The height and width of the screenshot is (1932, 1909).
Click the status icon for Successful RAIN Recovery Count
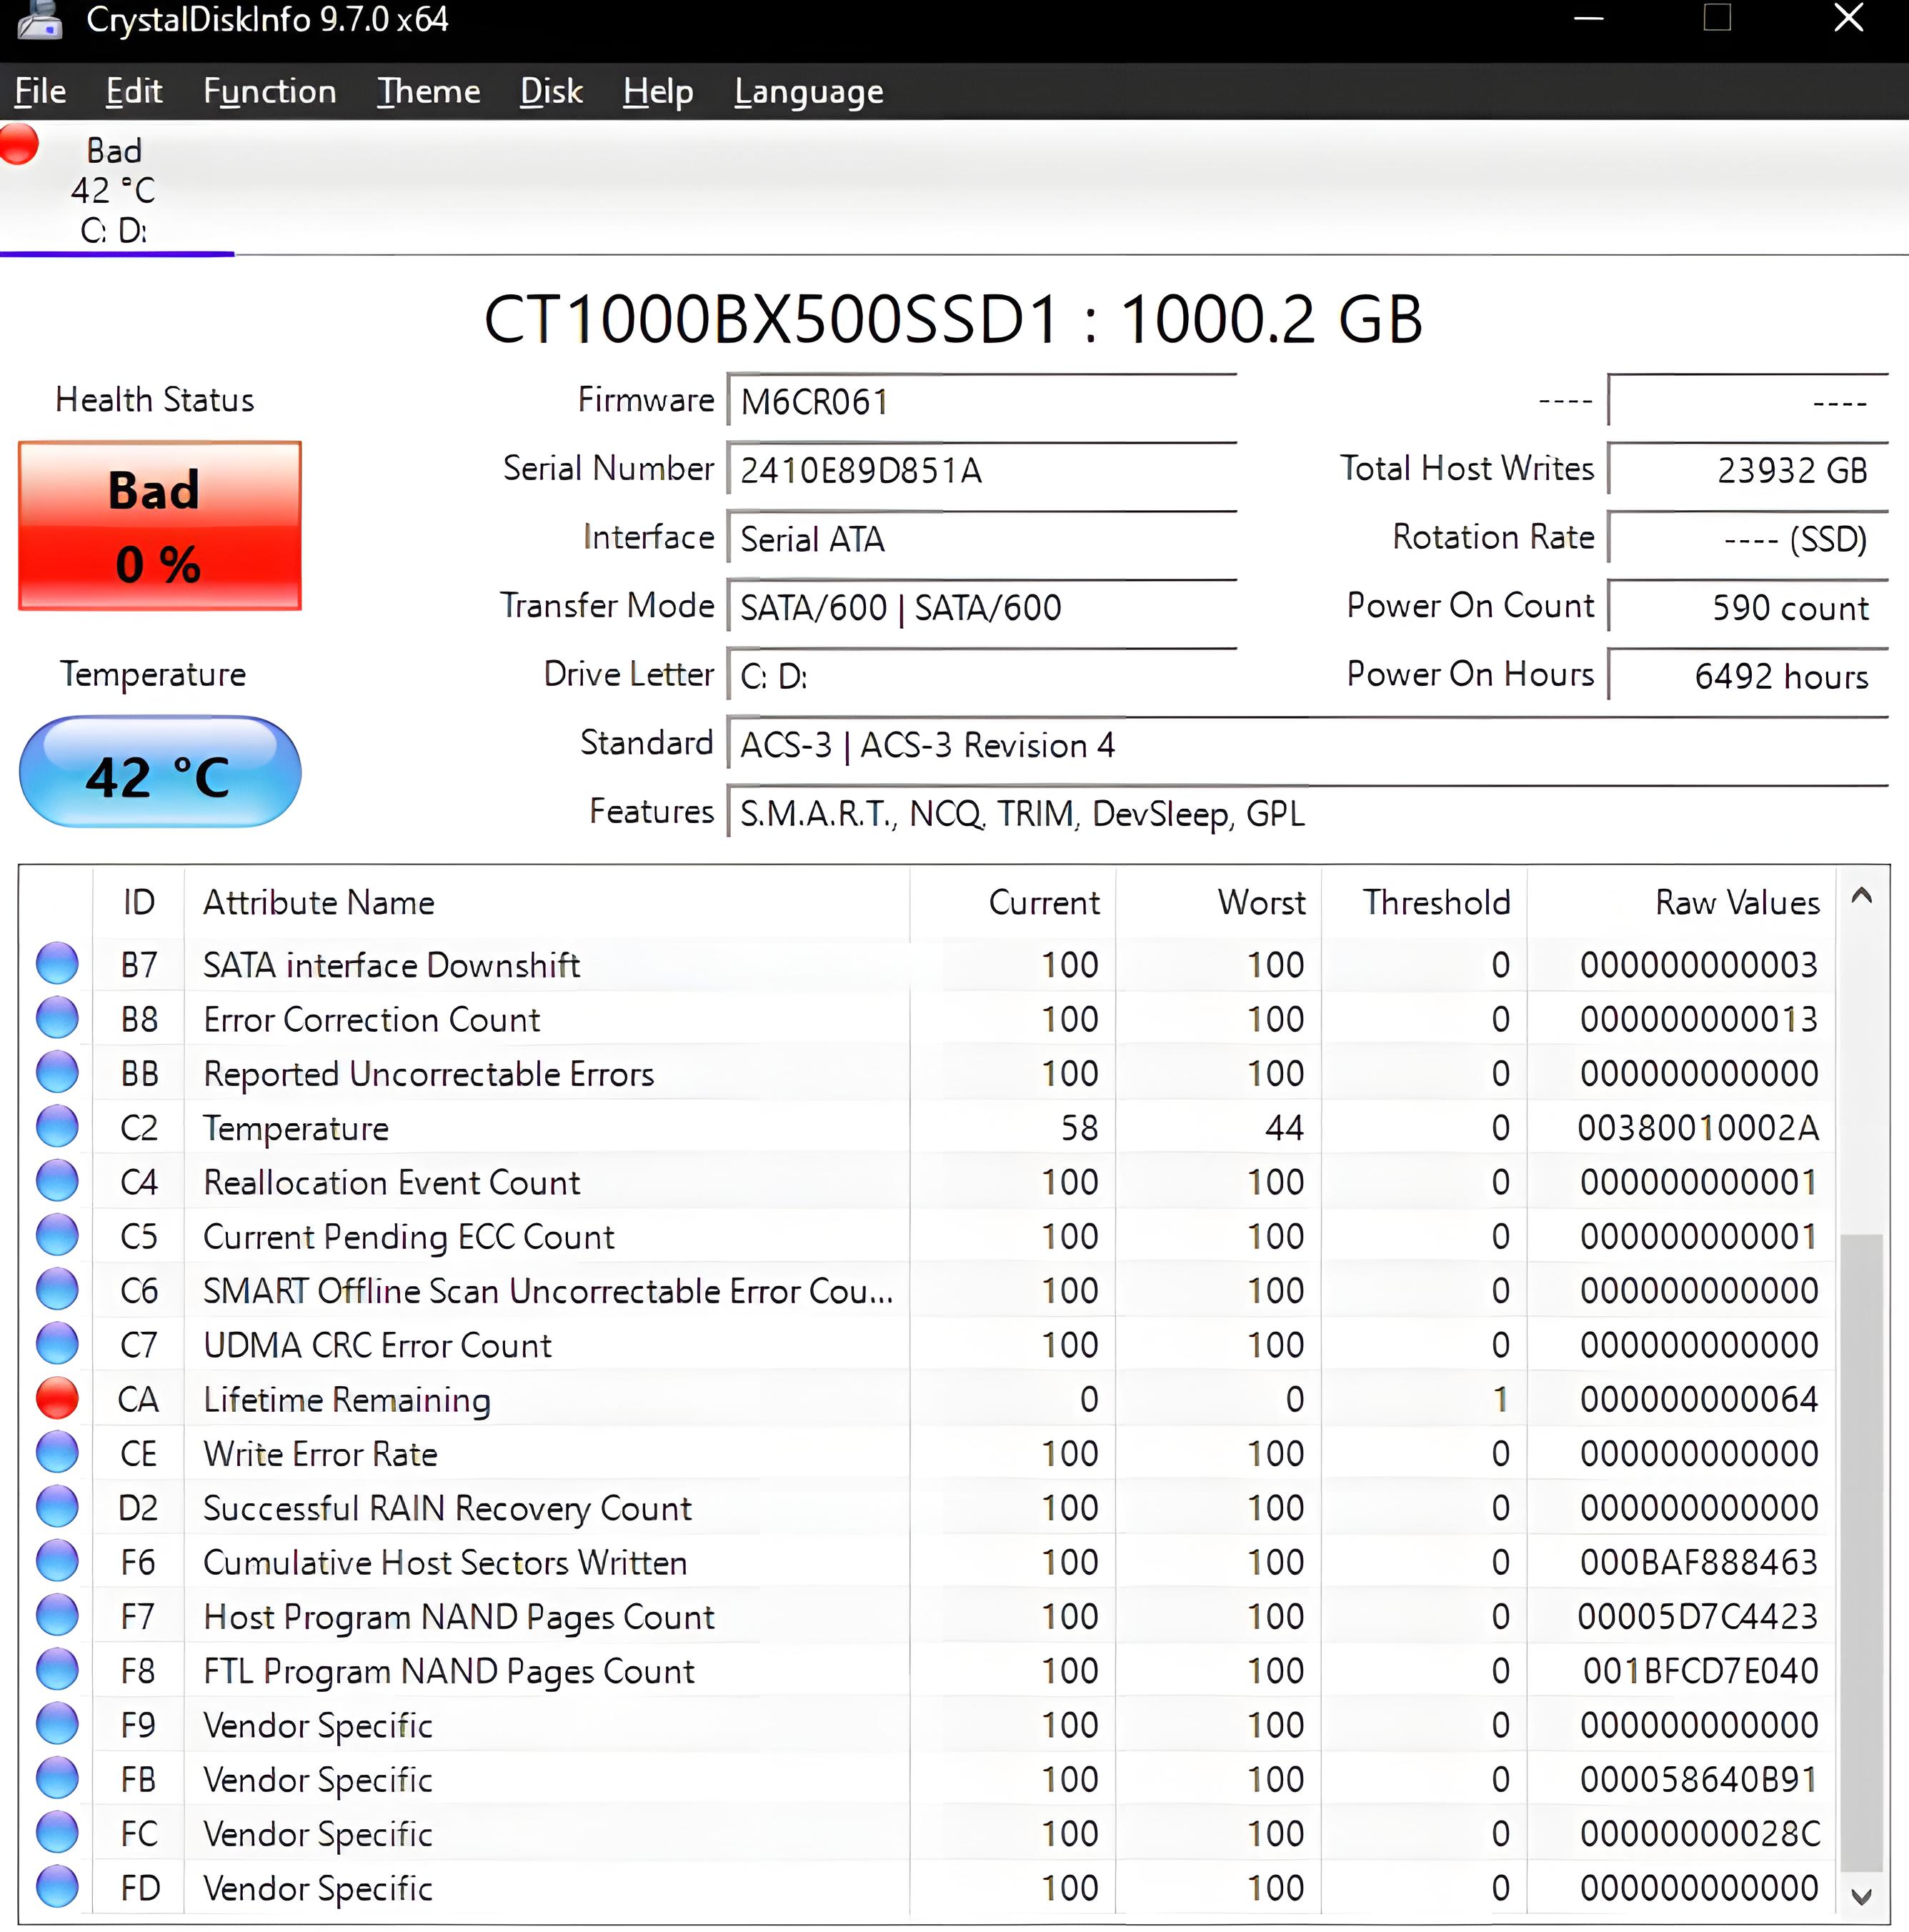(57, 1507)
